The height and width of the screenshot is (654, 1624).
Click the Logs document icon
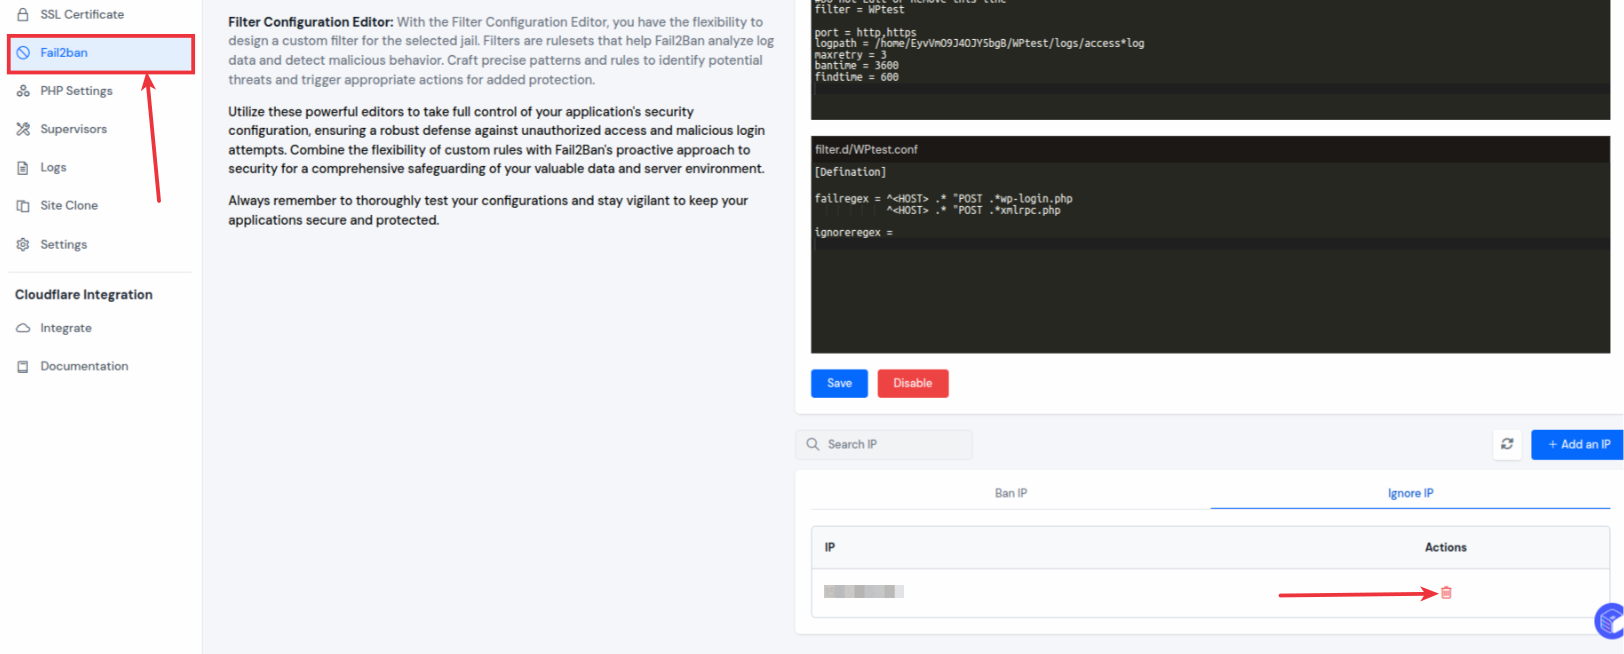(x=23, y=167)
